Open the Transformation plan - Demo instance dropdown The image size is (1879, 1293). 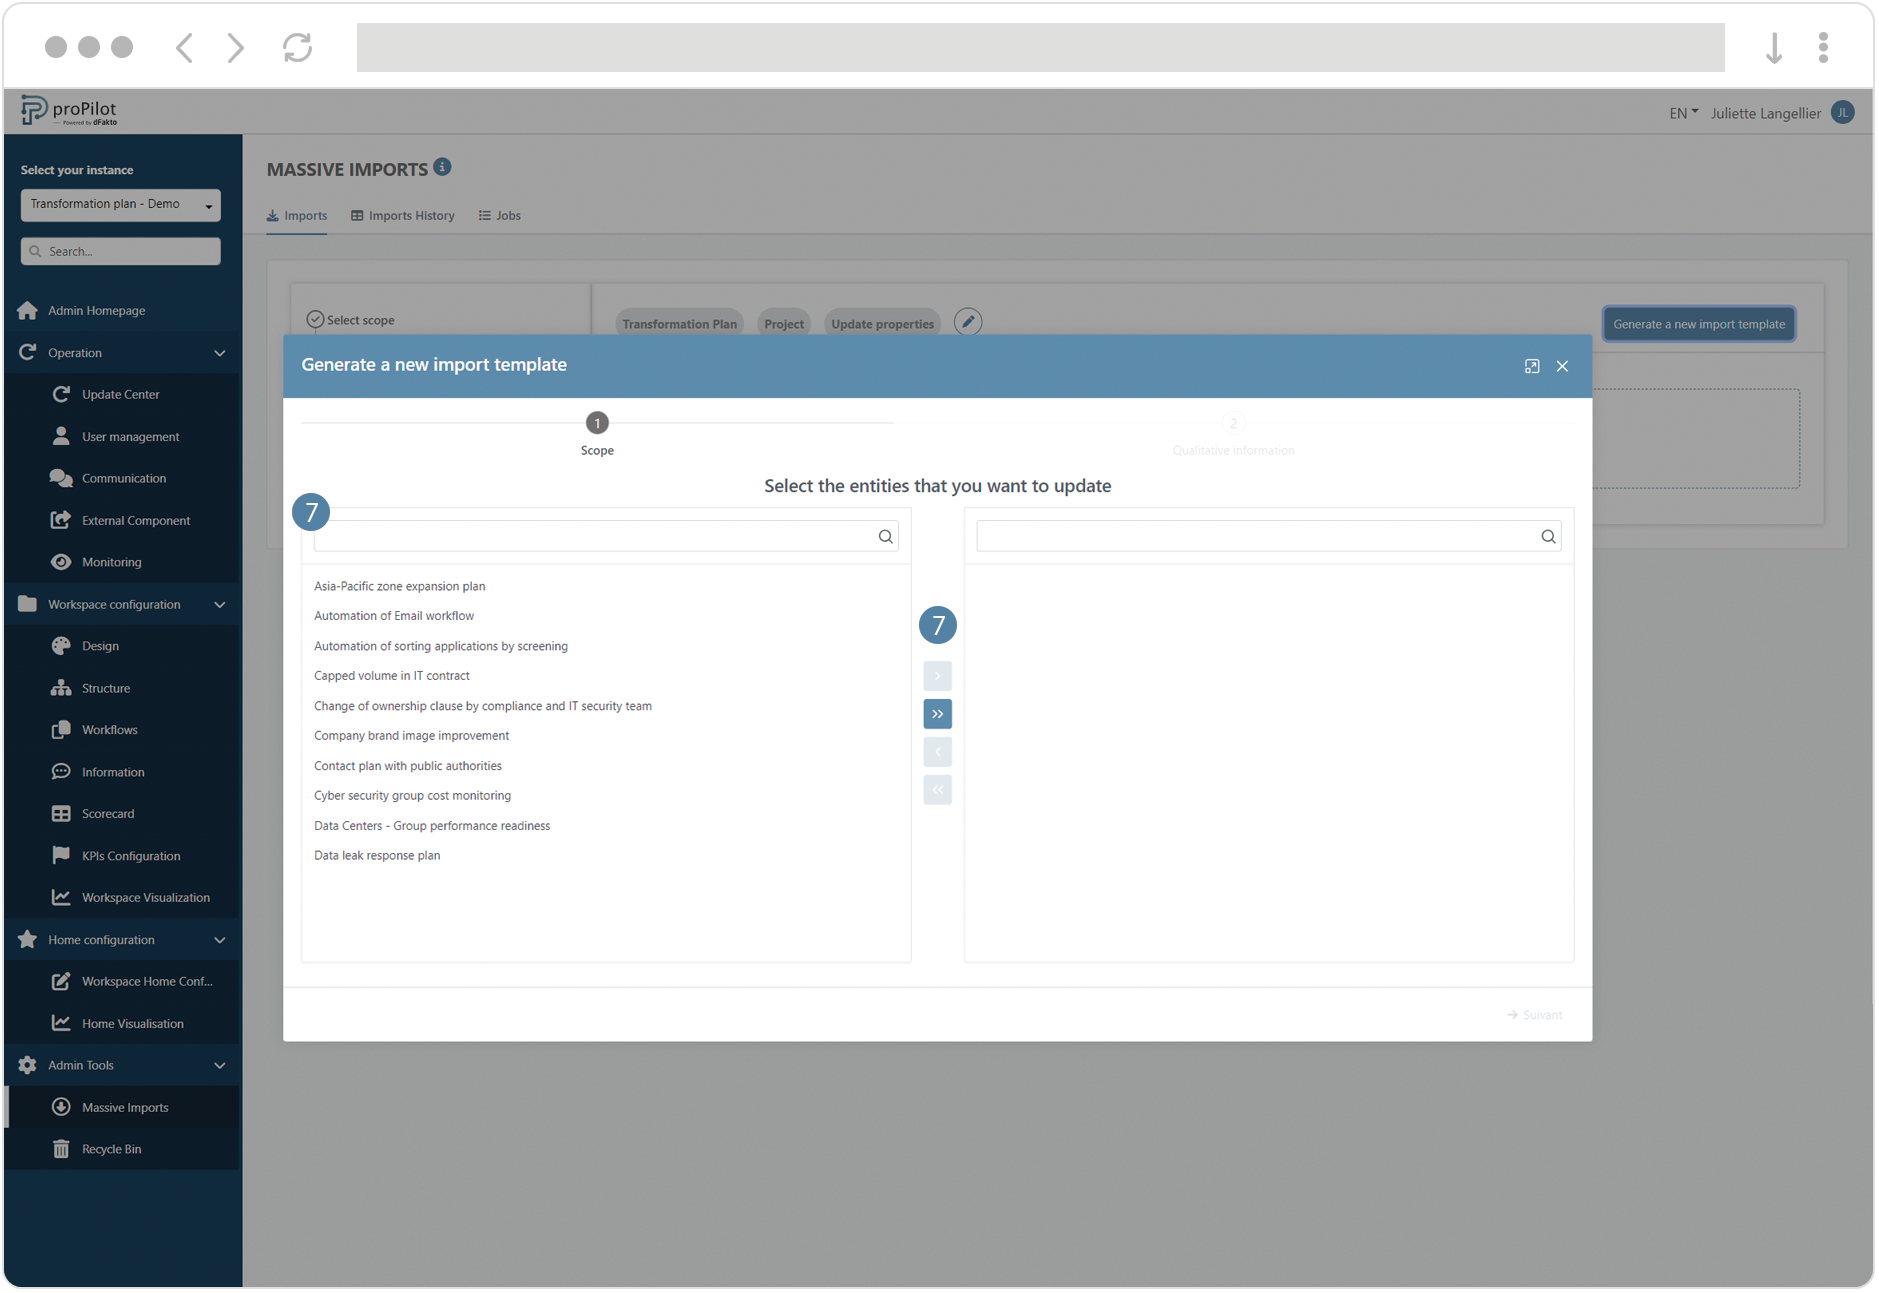click(120, 205)
